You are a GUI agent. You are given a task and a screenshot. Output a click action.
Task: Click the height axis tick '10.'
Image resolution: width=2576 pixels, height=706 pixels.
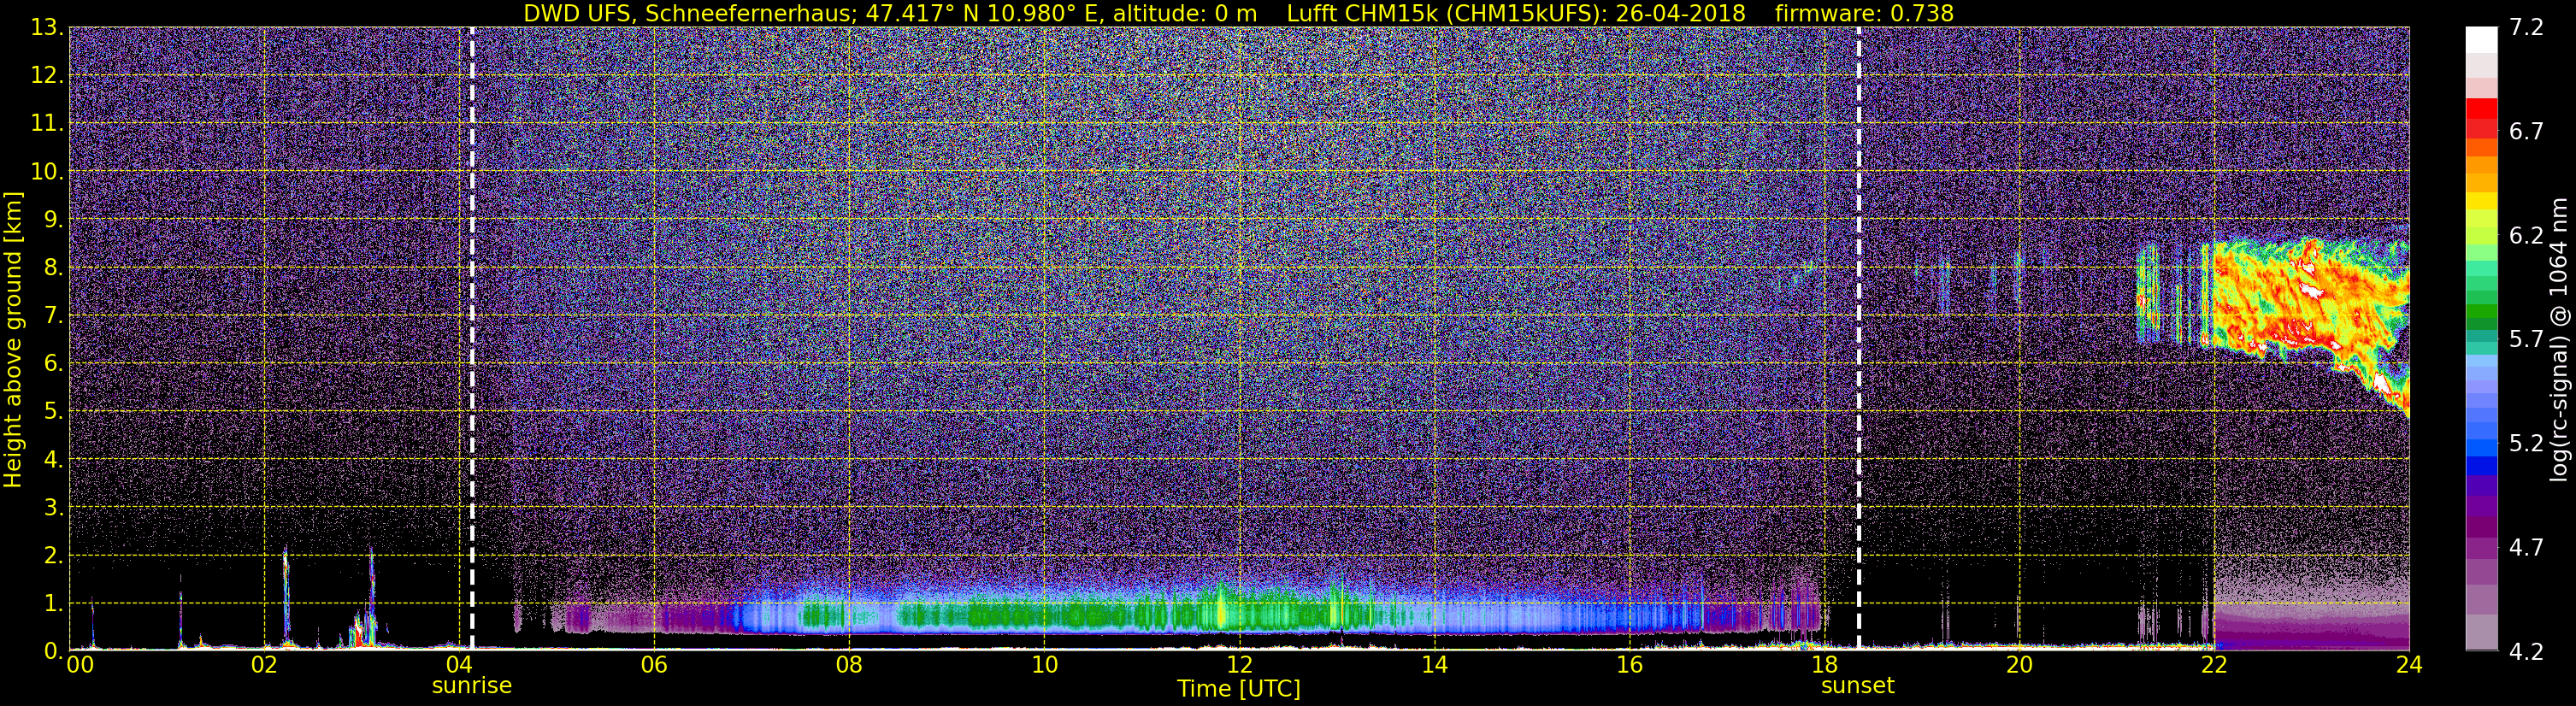(x=47, y=172)
